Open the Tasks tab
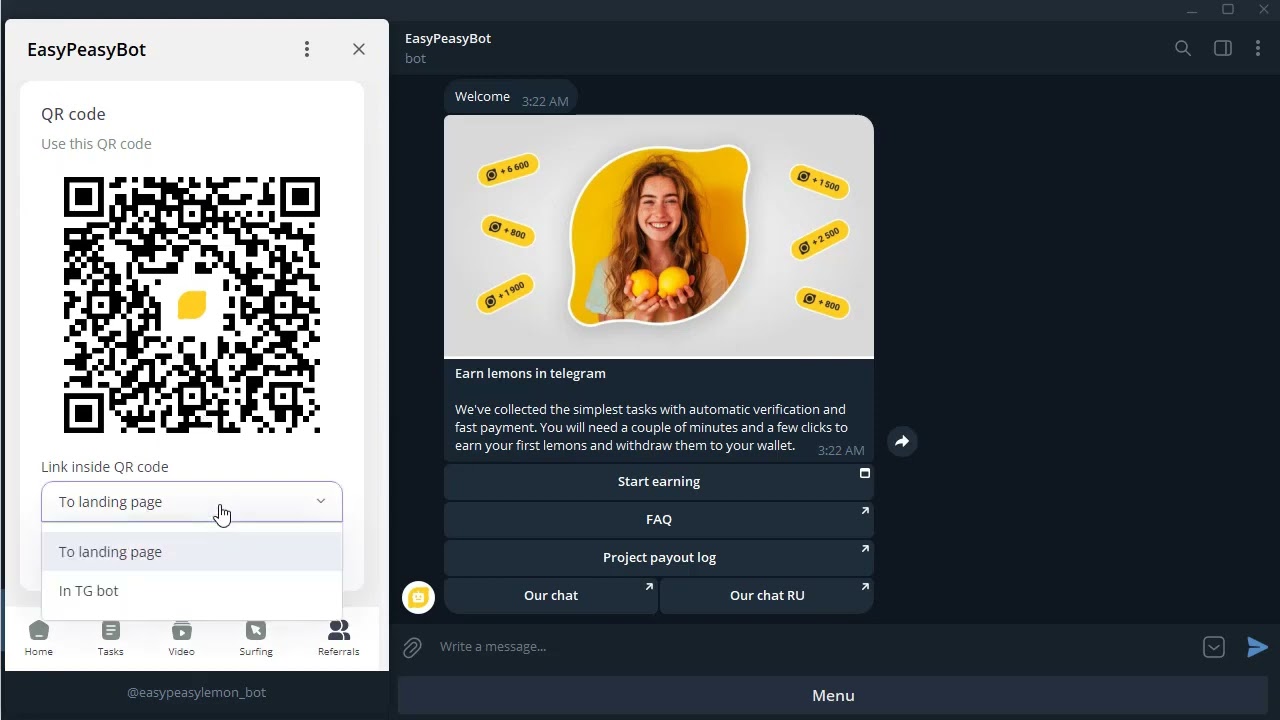Screen dimensions: 1280x720 point(111,638)
